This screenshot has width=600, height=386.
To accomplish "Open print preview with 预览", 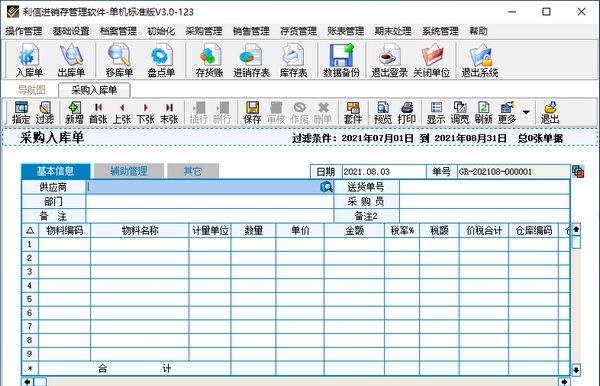I will (383, 113).
